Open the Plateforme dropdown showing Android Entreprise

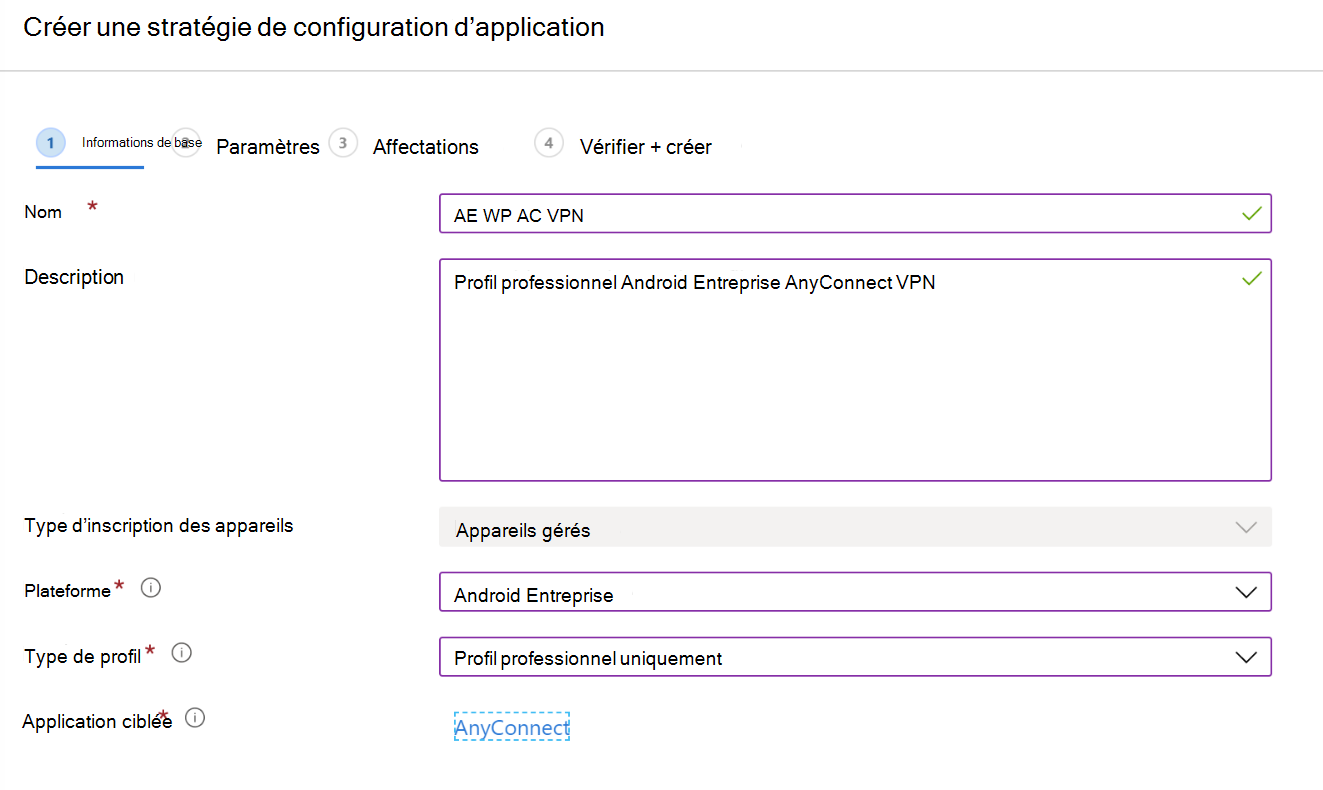[855, 592]
